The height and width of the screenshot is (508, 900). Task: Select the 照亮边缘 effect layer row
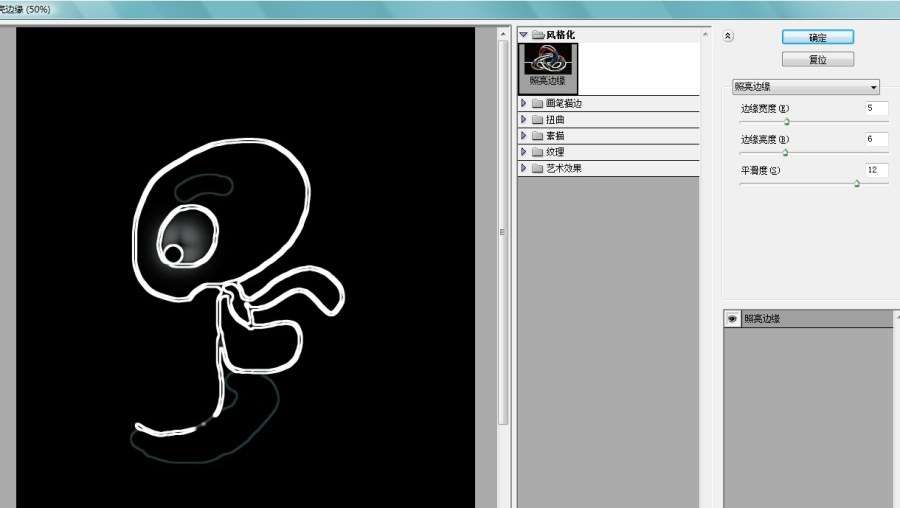coord(810,319)
